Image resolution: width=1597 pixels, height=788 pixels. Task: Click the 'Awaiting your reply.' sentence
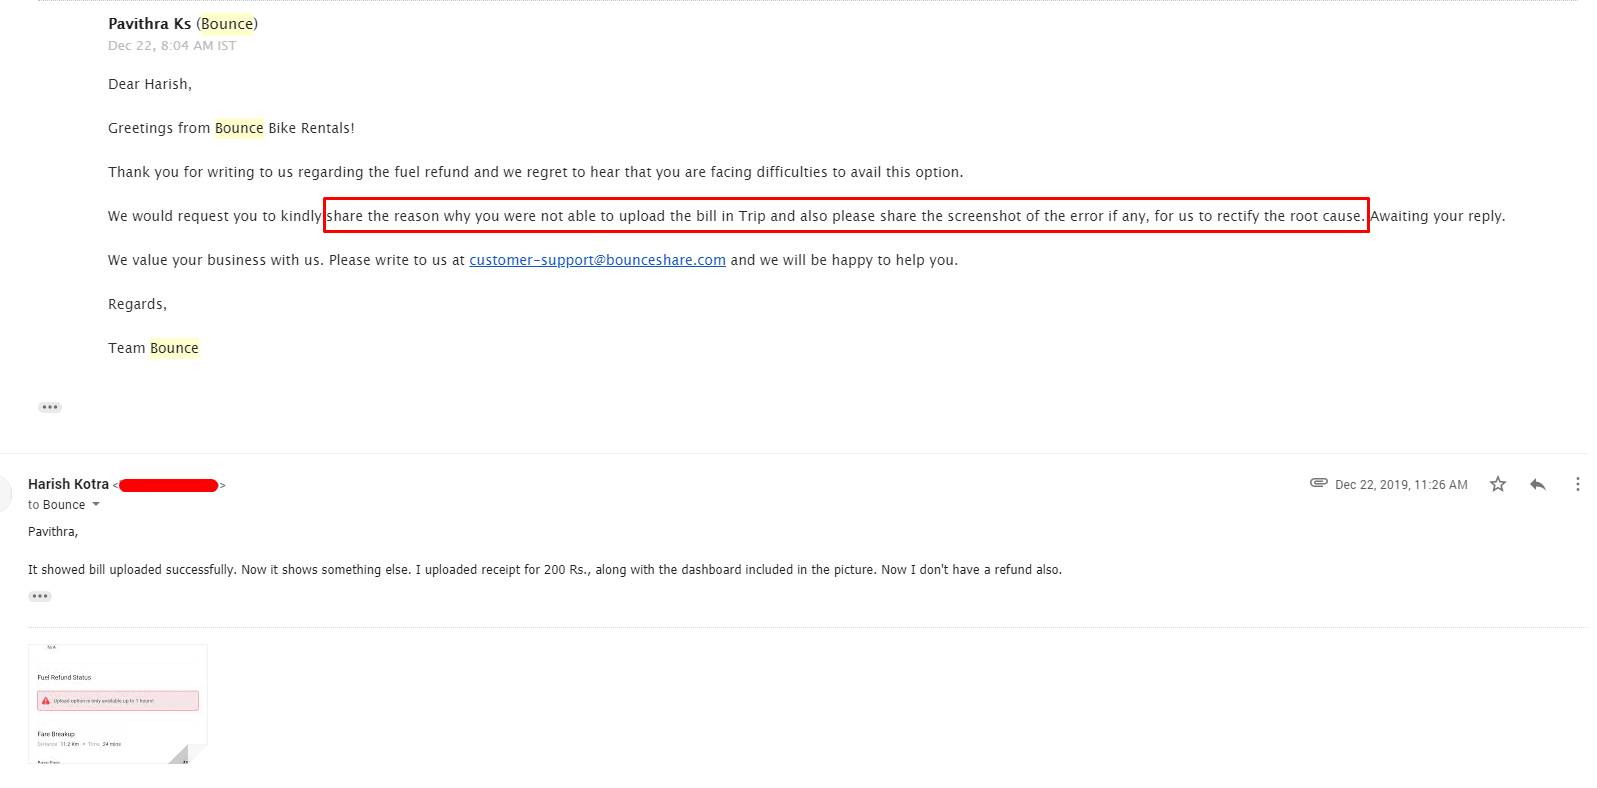pos(1437,216)
